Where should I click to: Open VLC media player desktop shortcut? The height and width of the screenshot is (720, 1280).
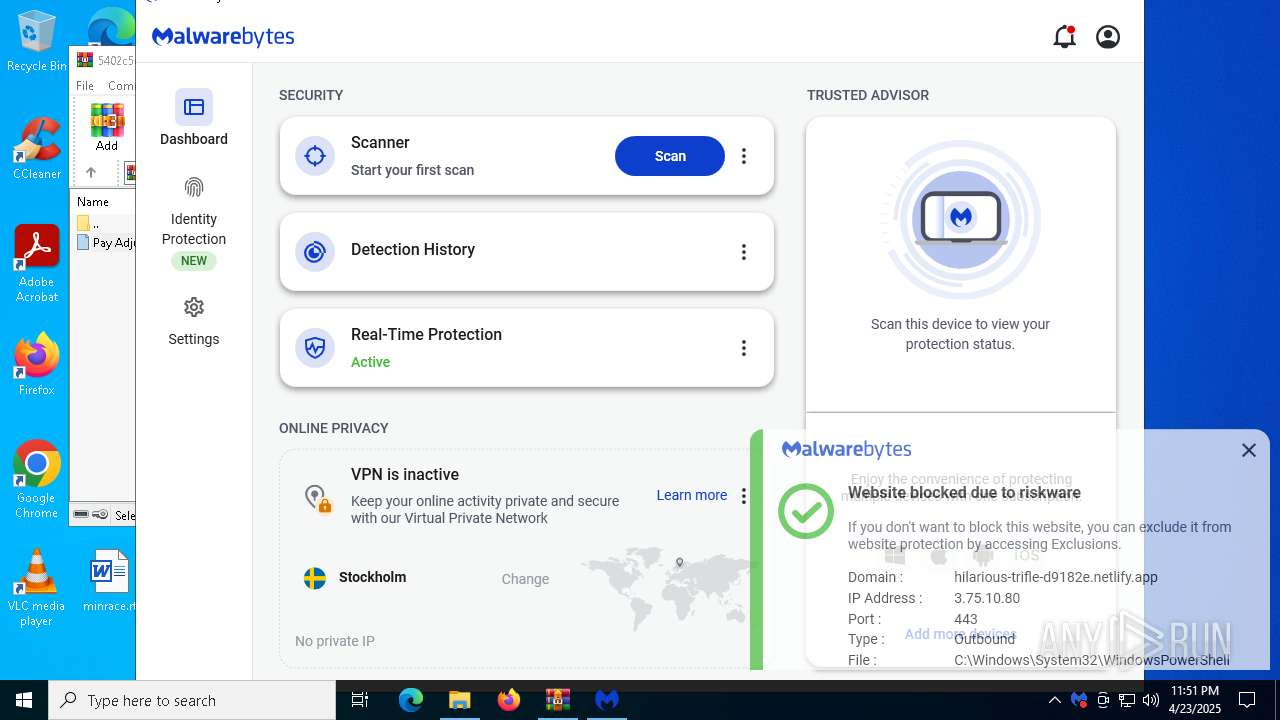tap(37, 587)
